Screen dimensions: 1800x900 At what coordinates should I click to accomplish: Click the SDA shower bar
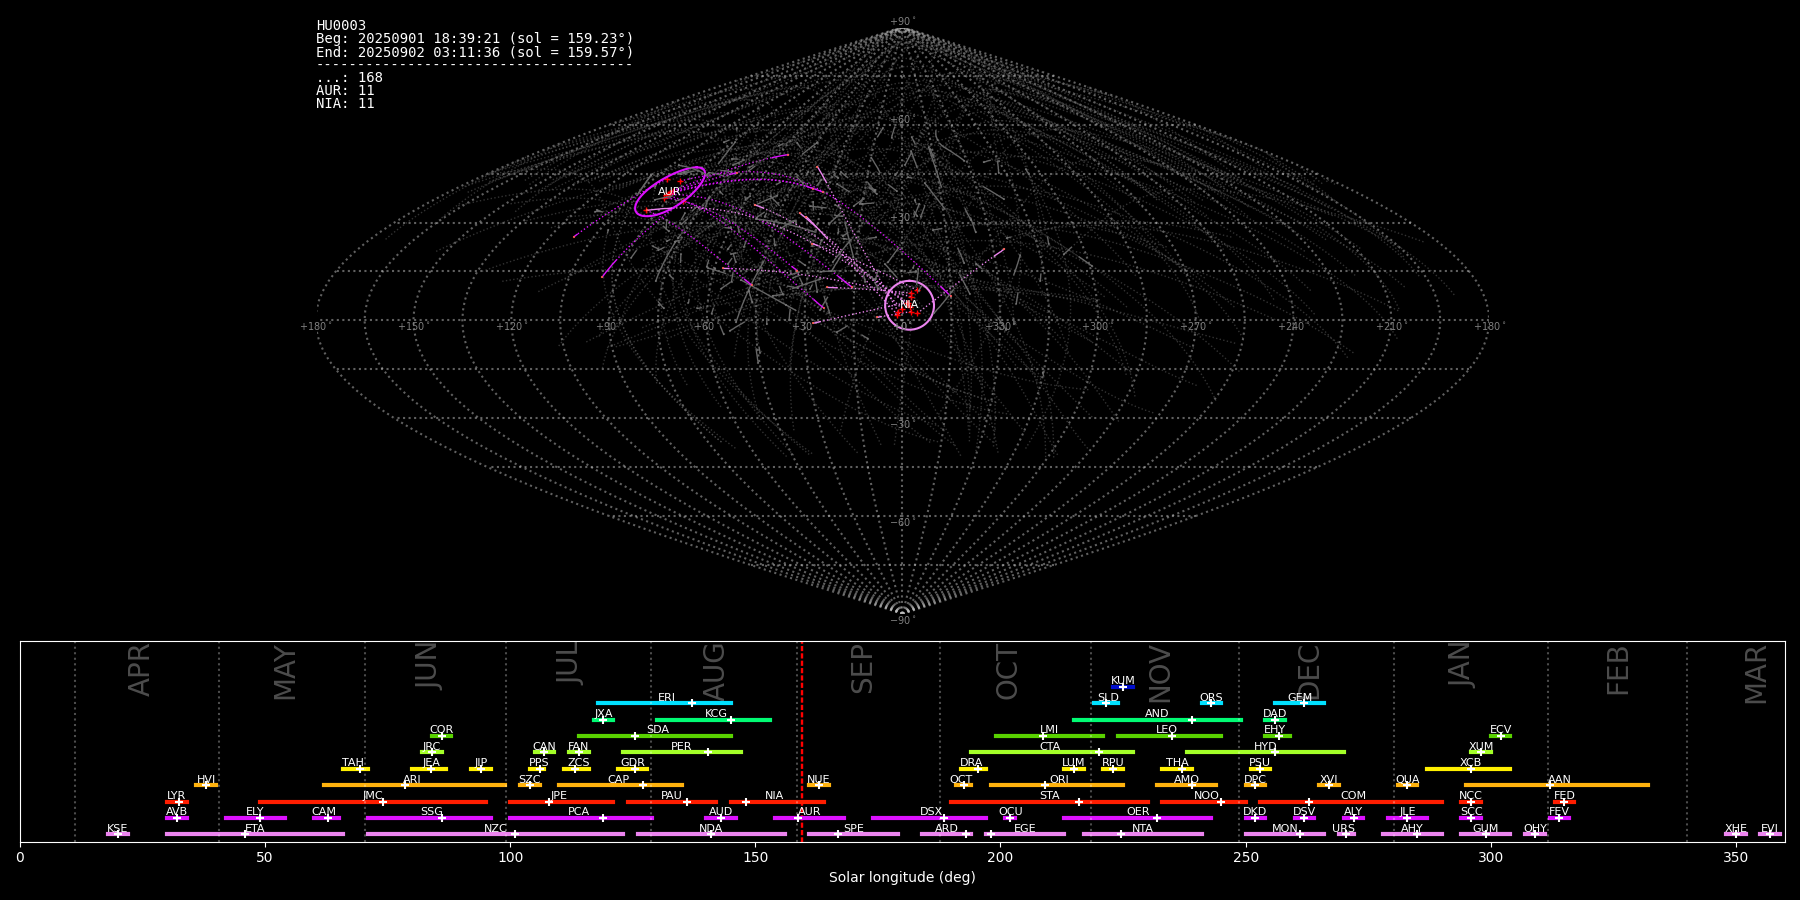coord(654,736)
